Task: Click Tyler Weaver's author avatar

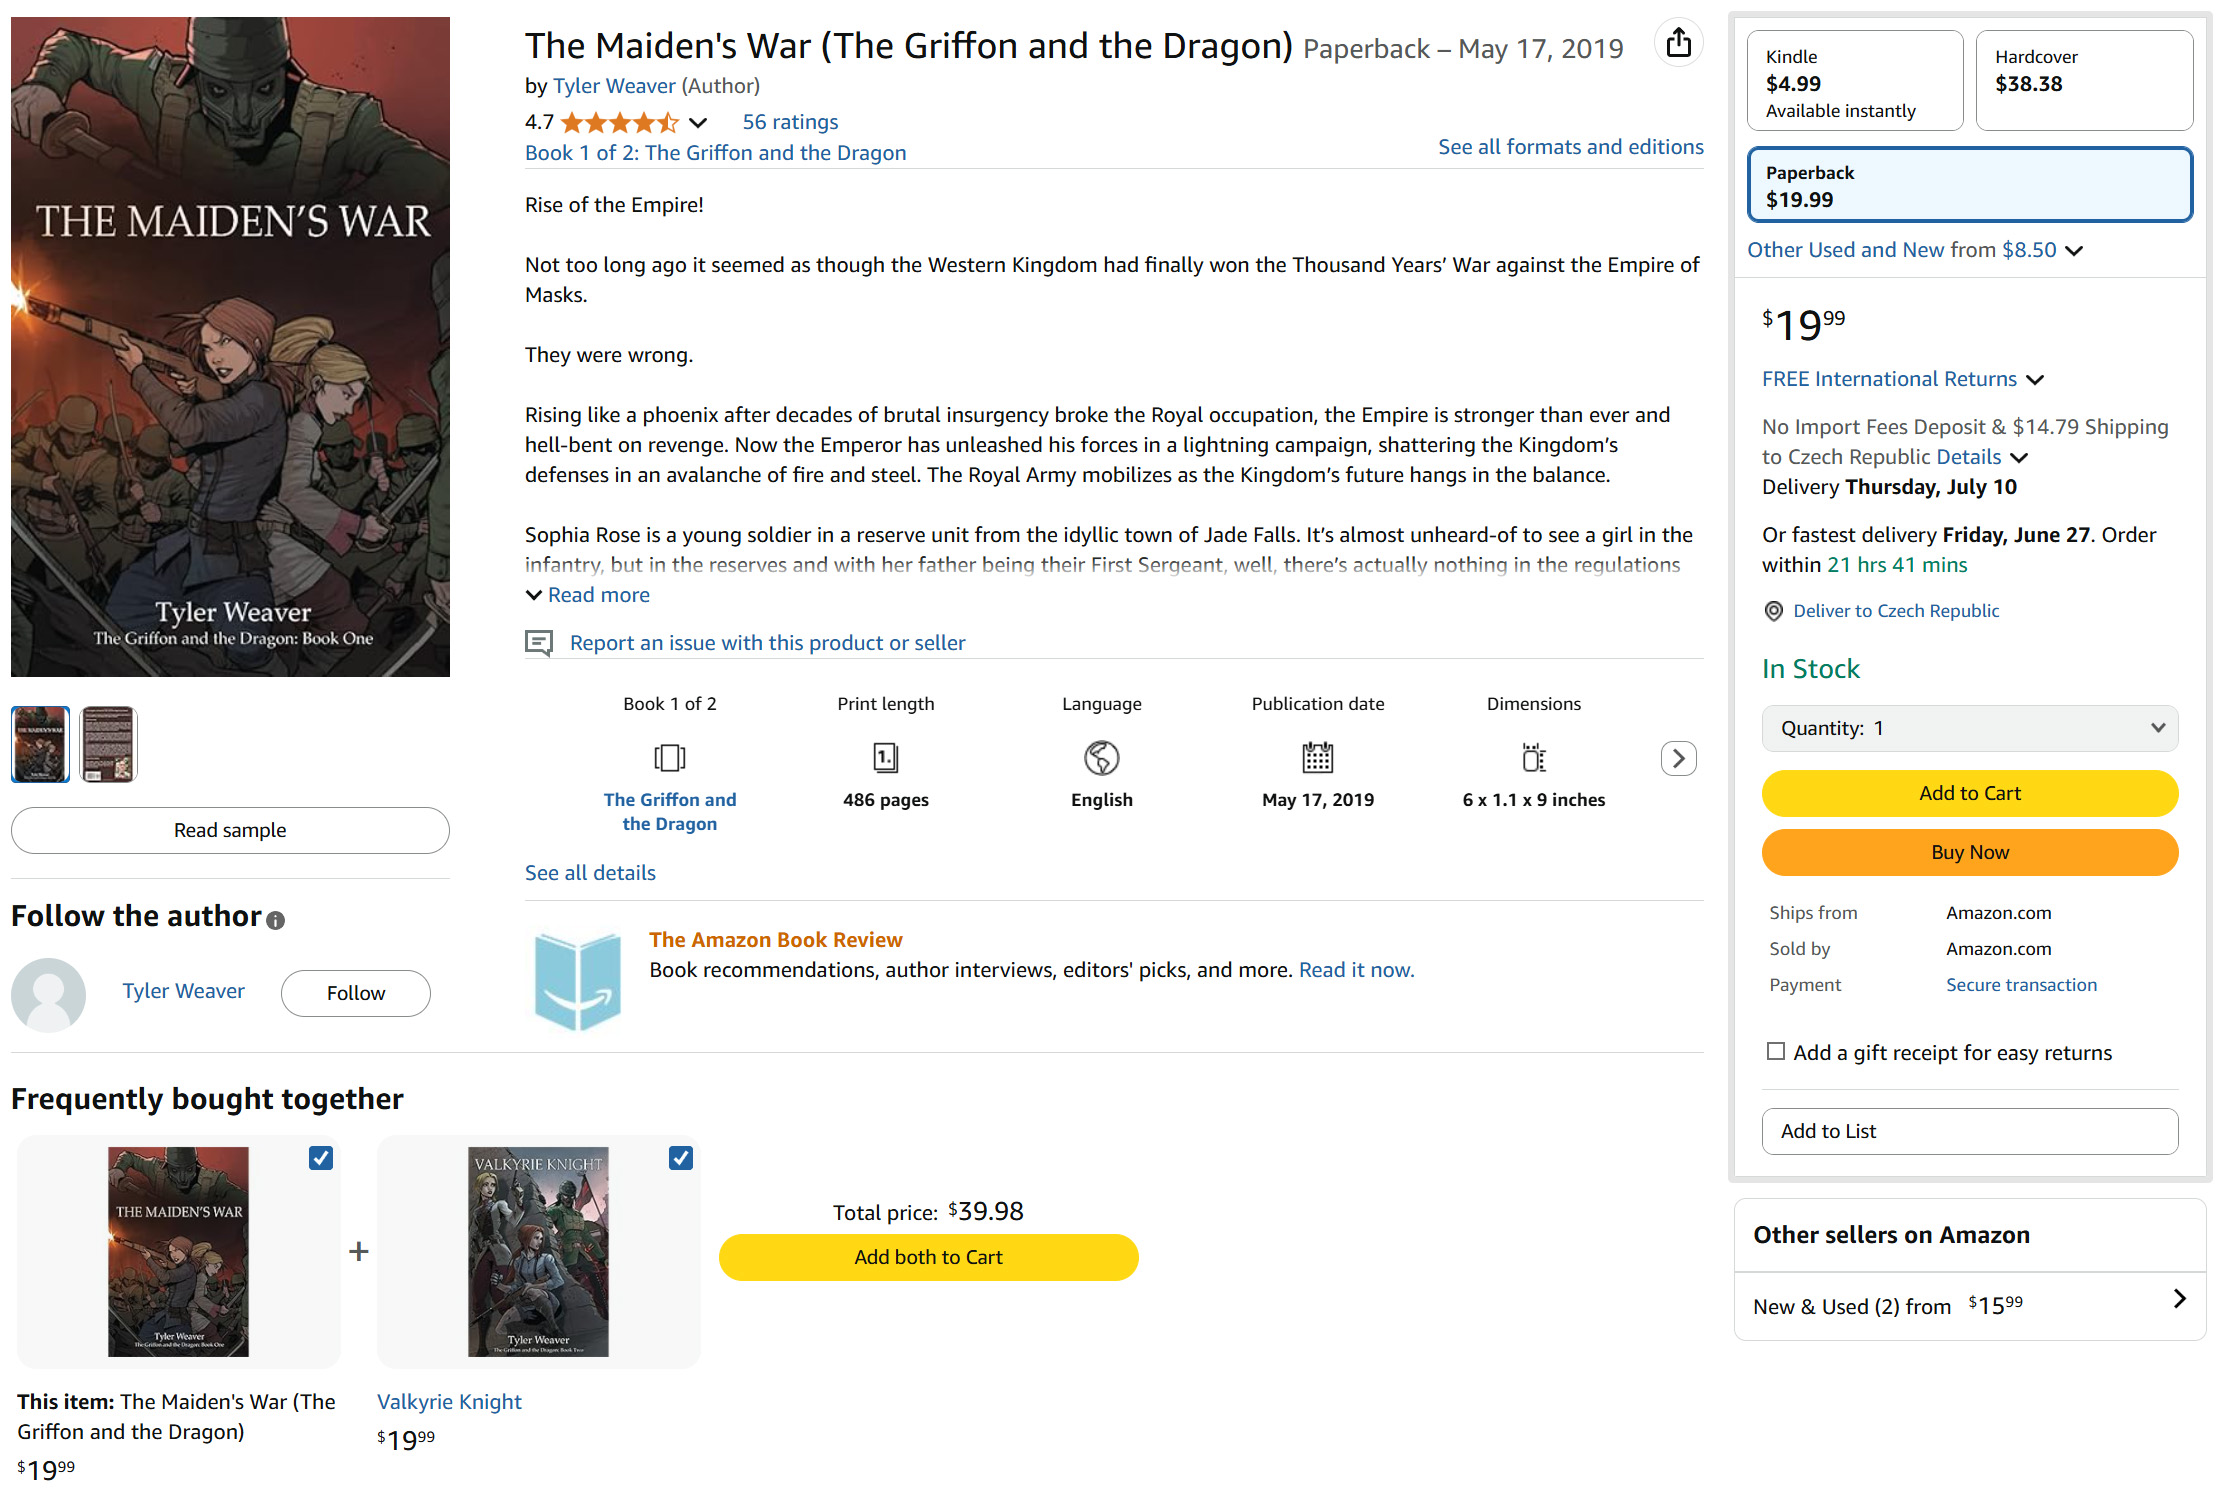Action: (48, 994)
